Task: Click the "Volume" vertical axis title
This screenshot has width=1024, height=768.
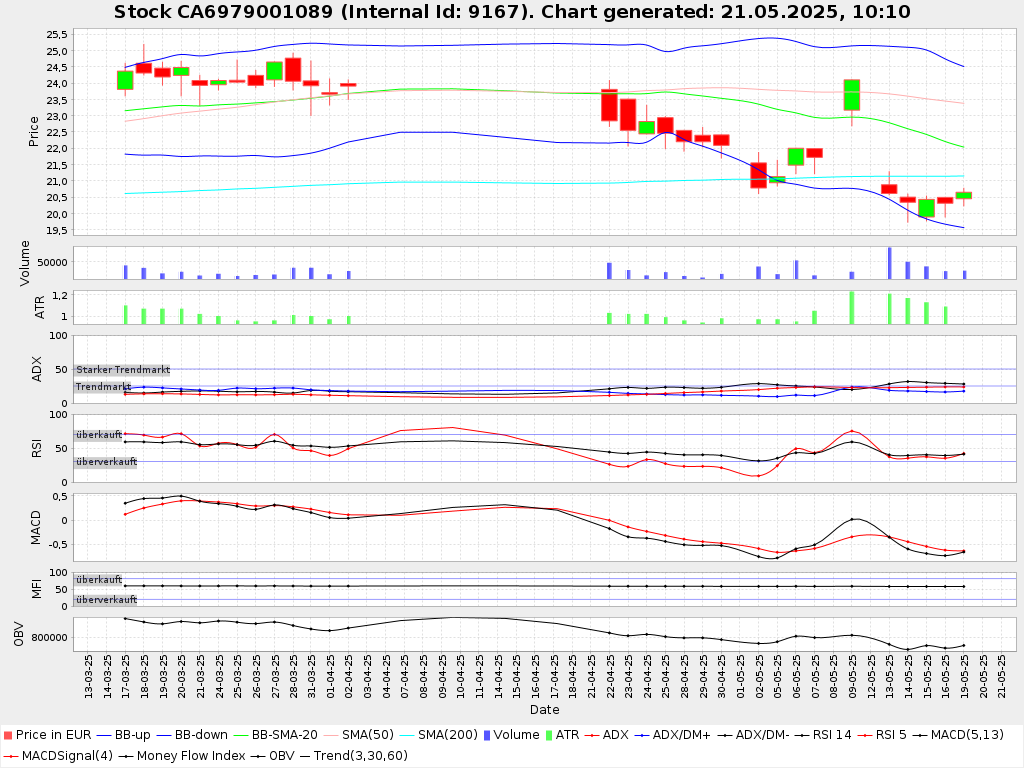Action: [x=25, y=263]
